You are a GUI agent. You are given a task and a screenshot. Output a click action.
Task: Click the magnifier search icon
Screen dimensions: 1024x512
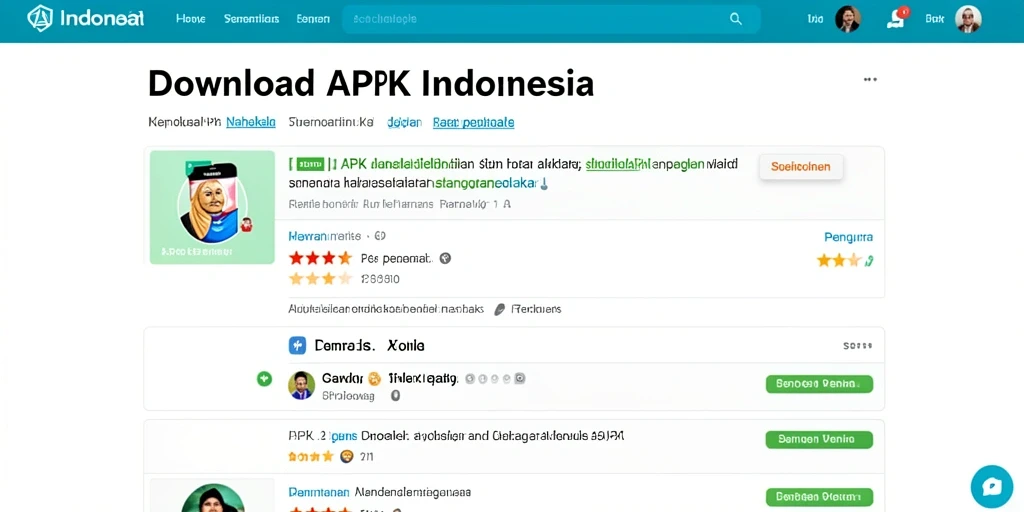point(736,19)
